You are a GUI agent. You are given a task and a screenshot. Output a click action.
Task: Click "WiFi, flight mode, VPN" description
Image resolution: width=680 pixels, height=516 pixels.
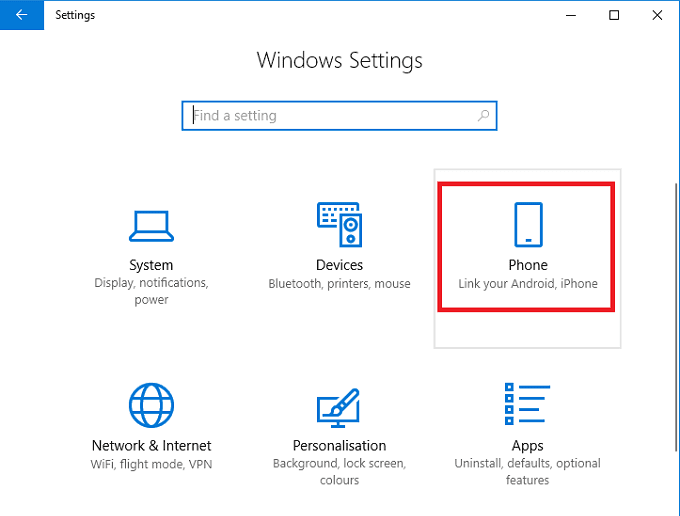(151, 464)
